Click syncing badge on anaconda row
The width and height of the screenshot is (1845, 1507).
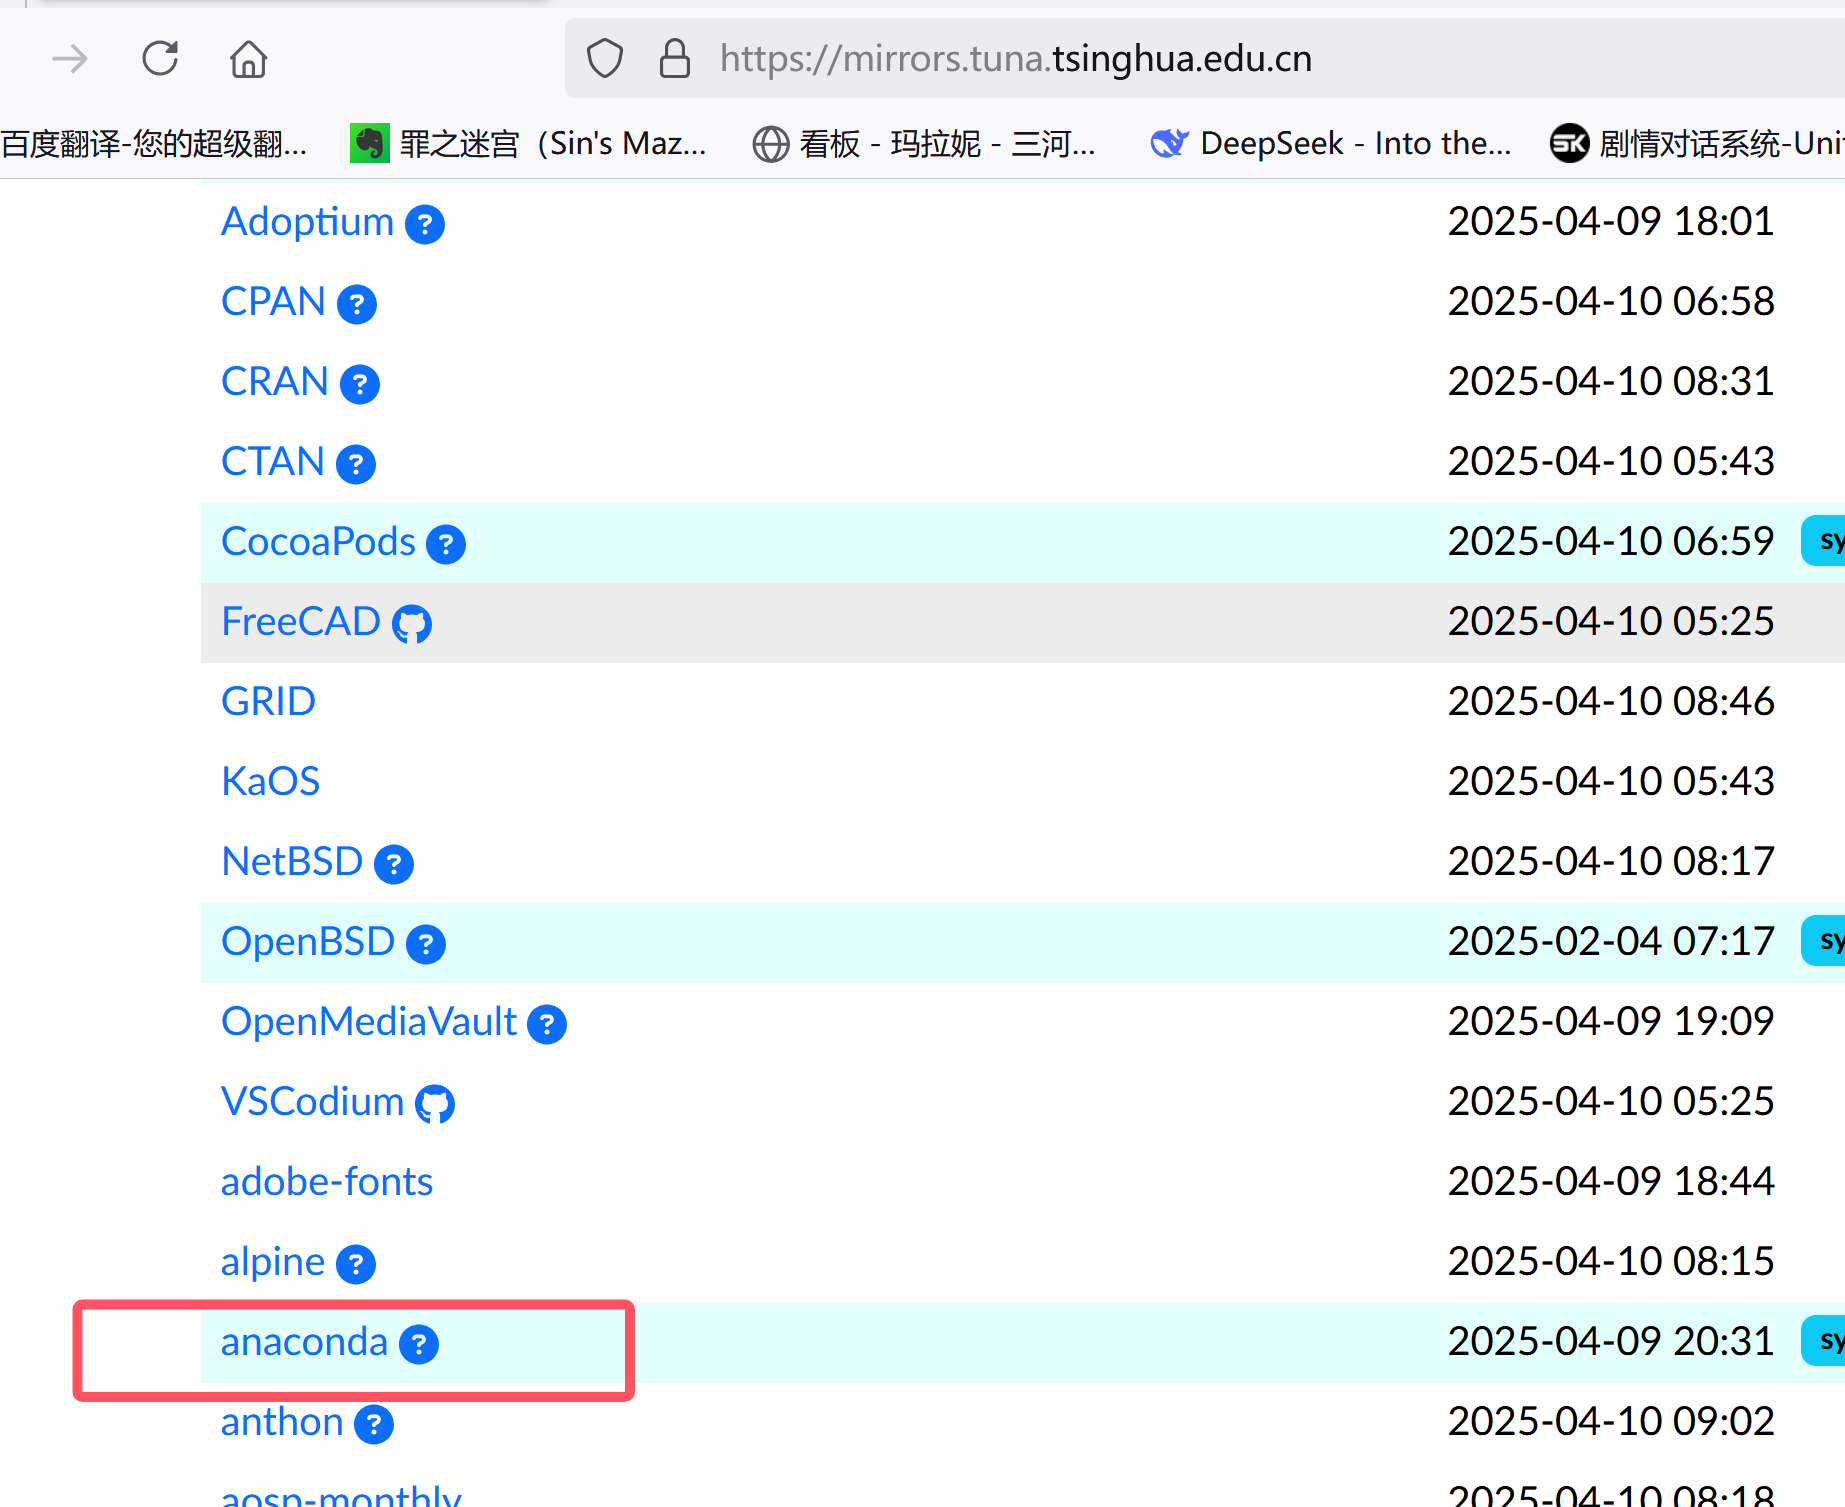point(1824,1341)
